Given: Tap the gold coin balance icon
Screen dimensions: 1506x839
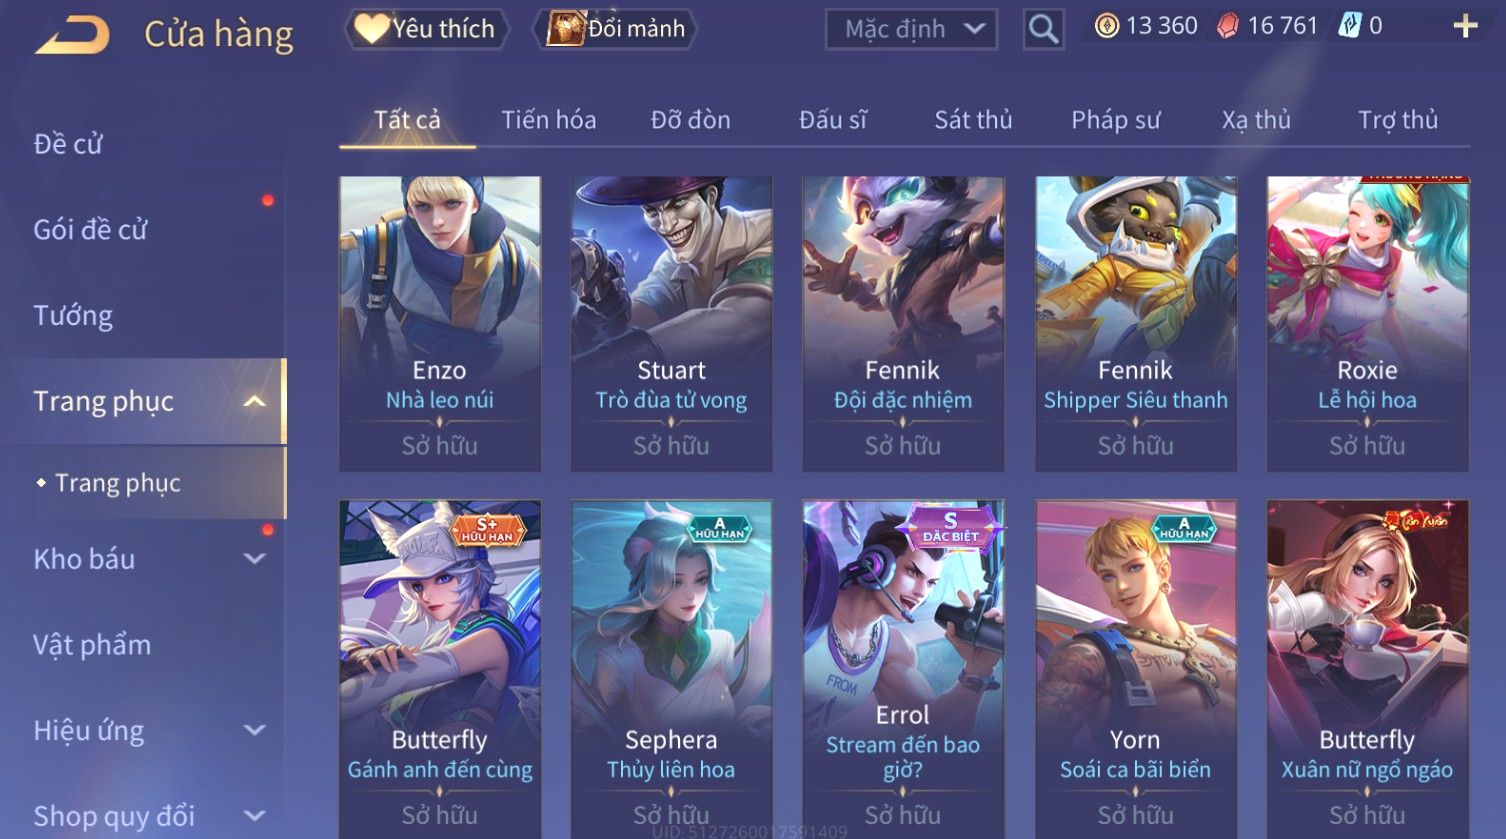Looking at the screenshot, I should [1106, 26].
